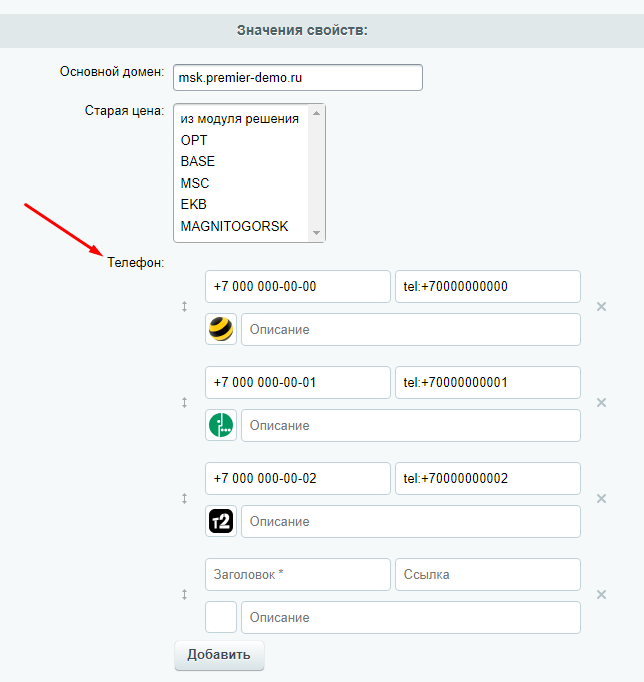
Task: Choose 'из модуля решения' in the price list
Action: click(241, 118)
